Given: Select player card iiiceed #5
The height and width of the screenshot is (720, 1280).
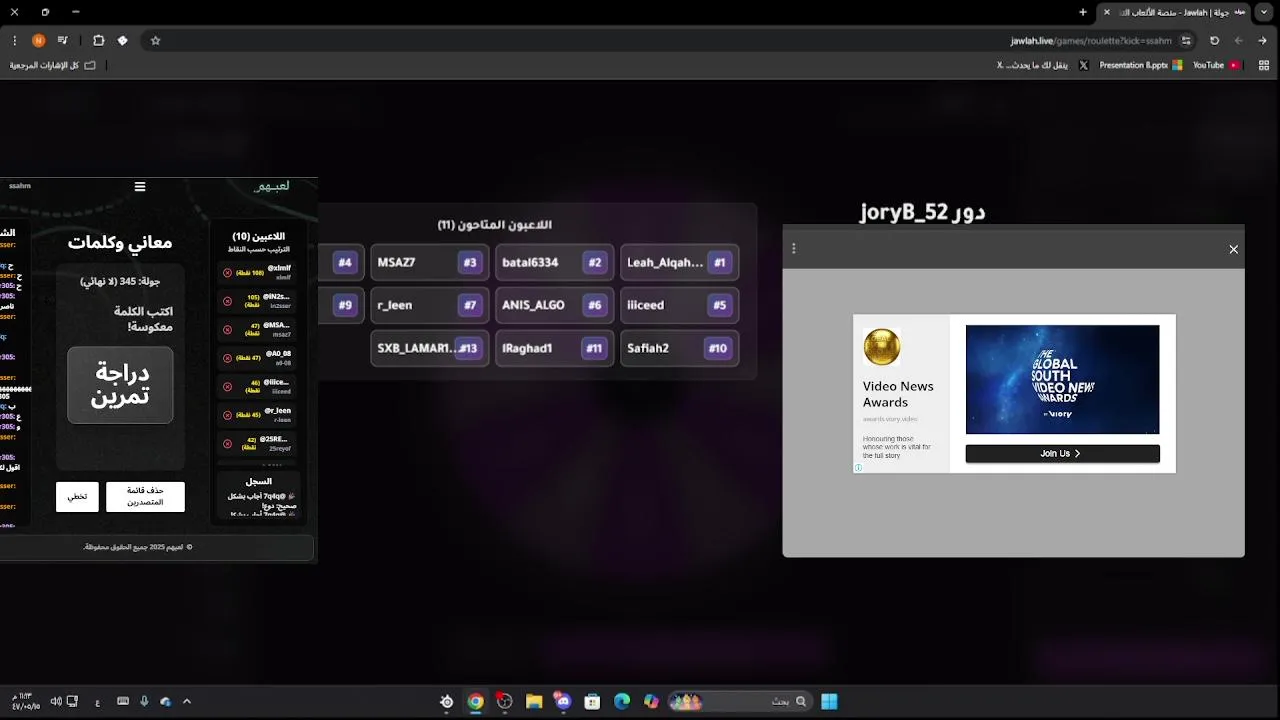Looking at the screenshot, I should 679,305.
